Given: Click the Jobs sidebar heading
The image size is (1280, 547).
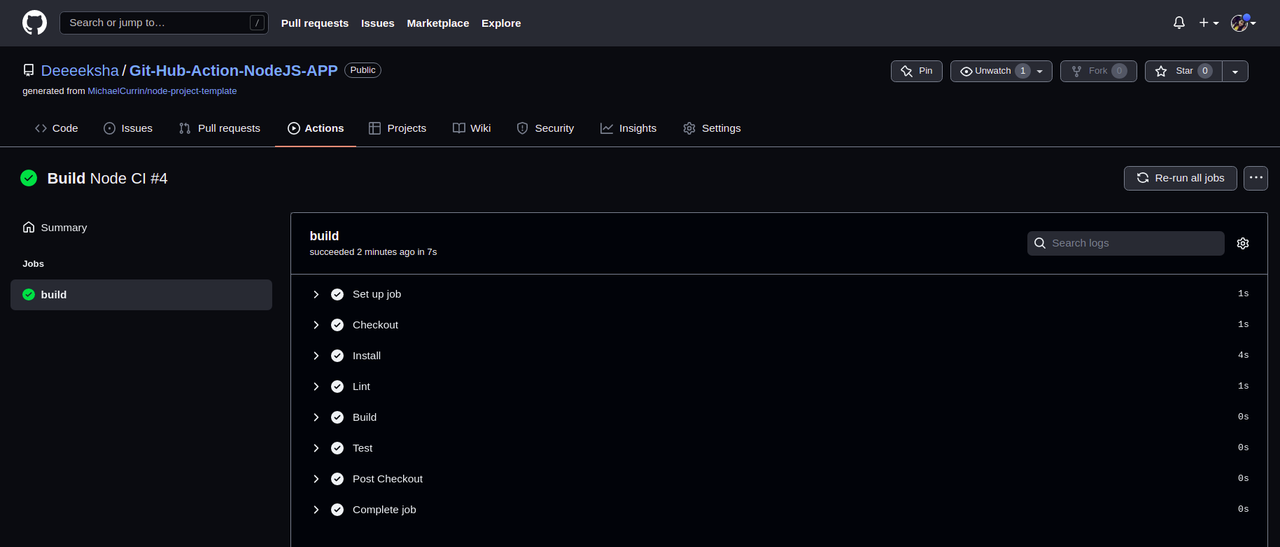Looking at the screenshot, I should [33, 264].
